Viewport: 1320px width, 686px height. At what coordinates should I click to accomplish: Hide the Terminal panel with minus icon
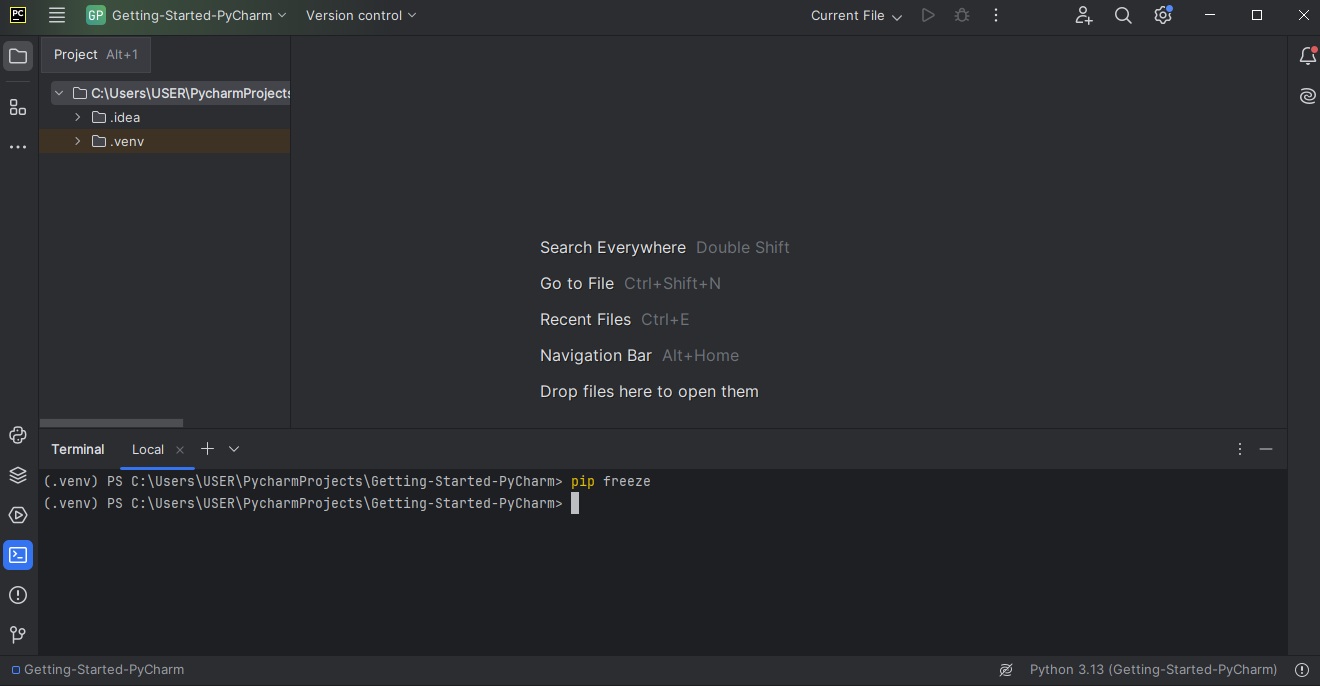coord(1266,449)
